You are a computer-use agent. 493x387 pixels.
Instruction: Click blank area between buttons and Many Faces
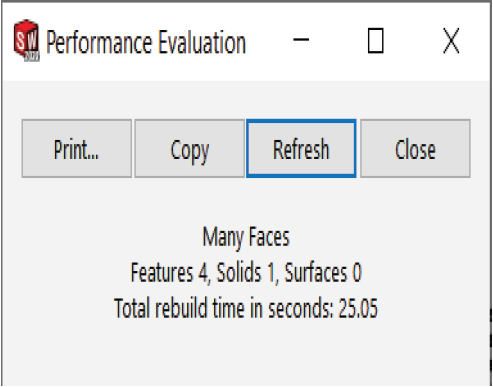[x=246, y=202]
